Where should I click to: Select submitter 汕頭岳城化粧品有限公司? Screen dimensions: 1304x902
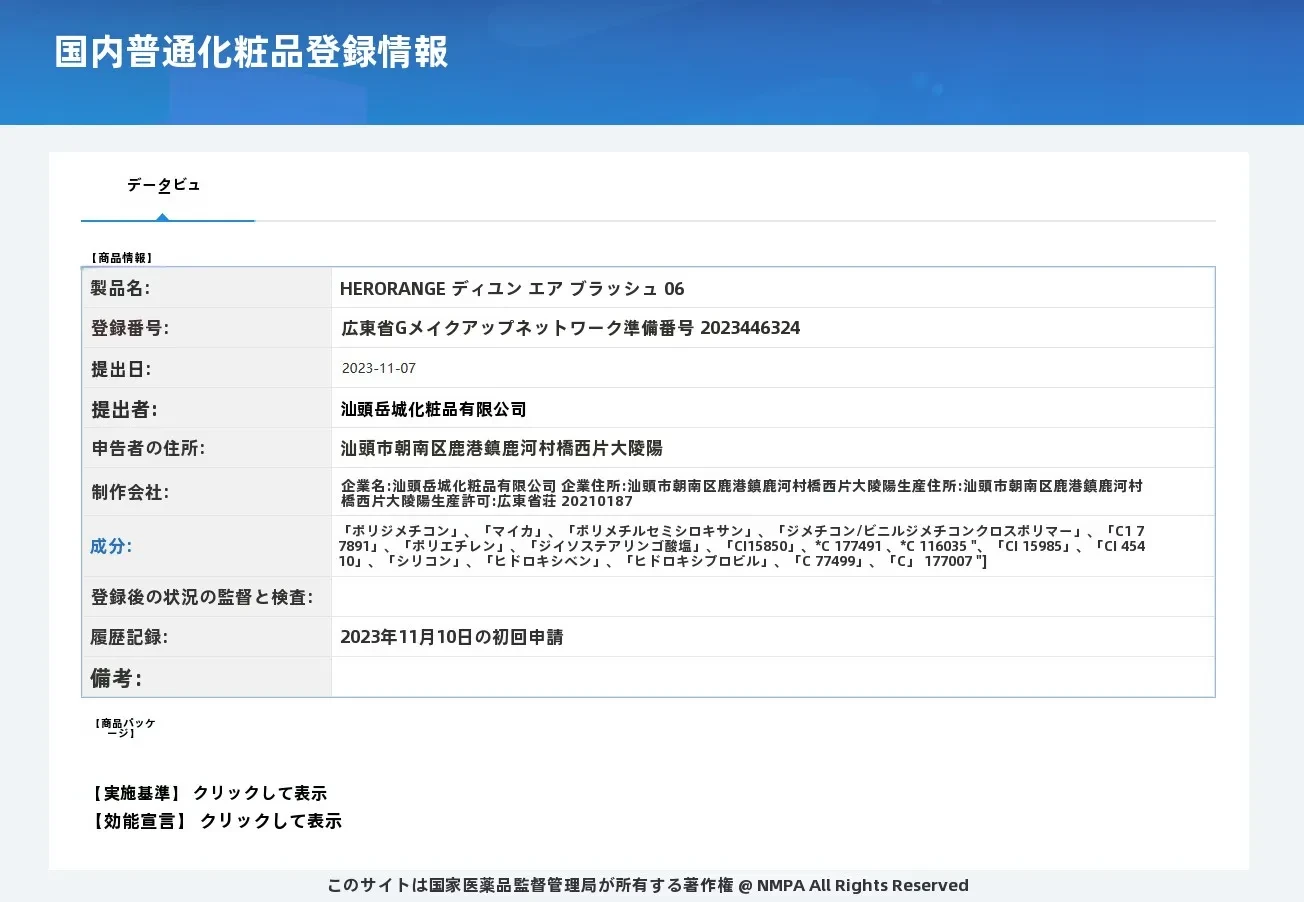click(433, 409)
